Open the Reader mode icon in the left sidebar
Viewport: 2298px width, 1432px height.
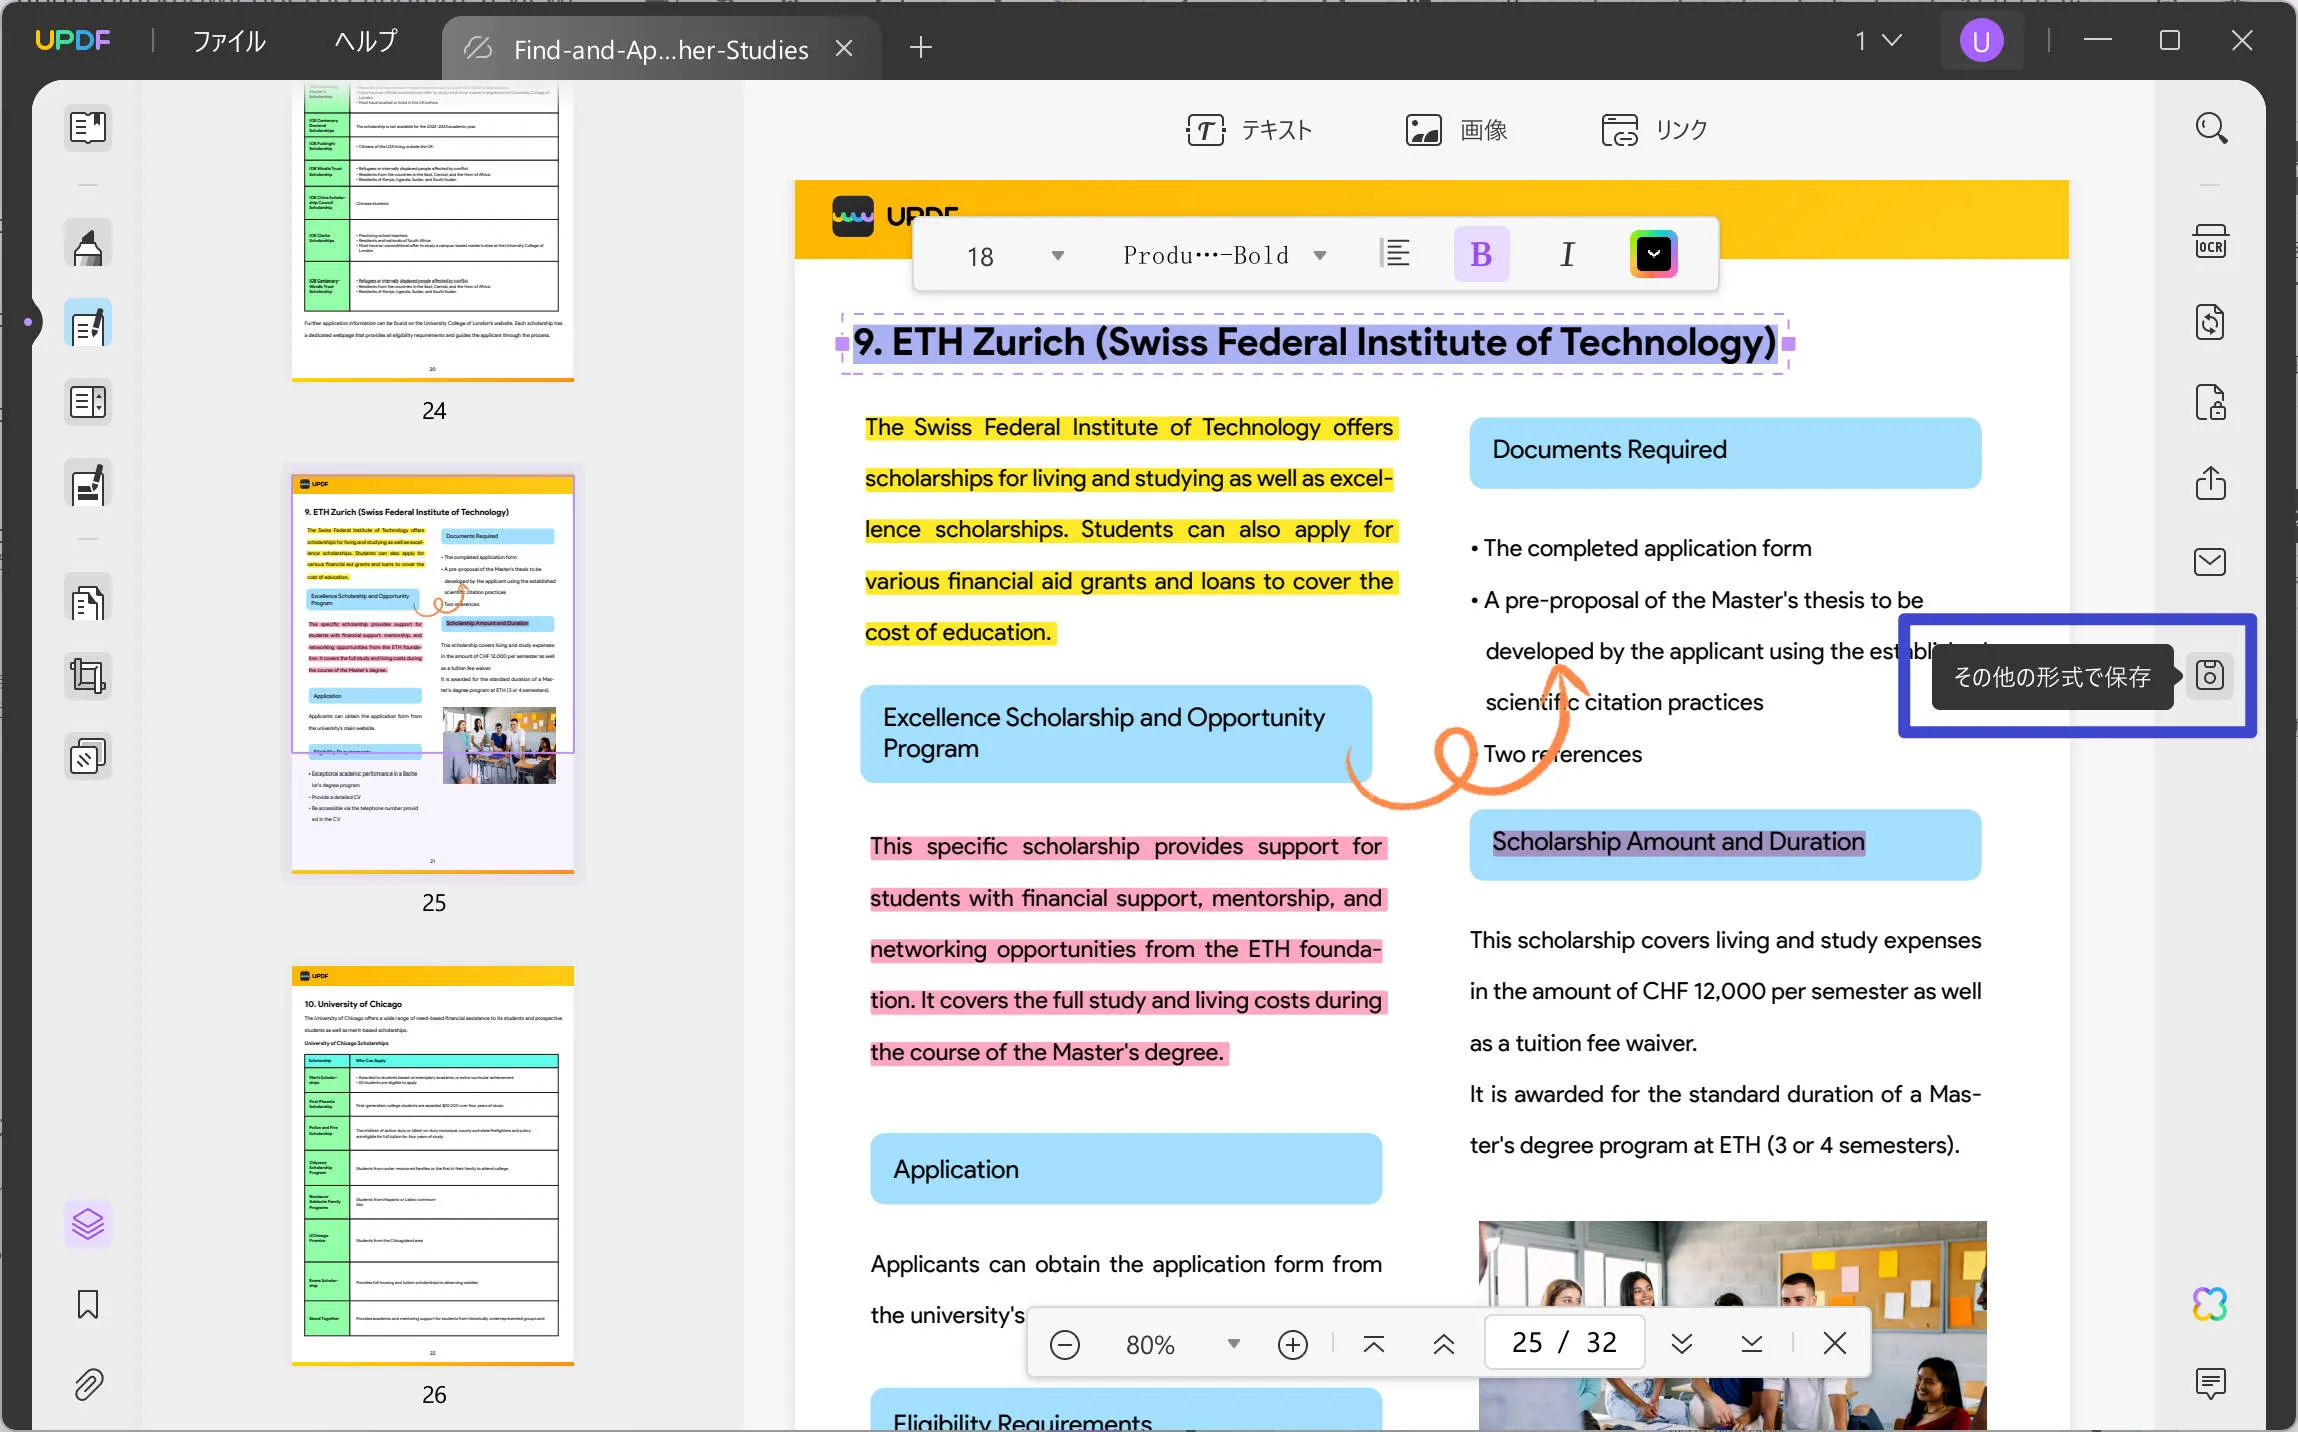tap(88, 127)
